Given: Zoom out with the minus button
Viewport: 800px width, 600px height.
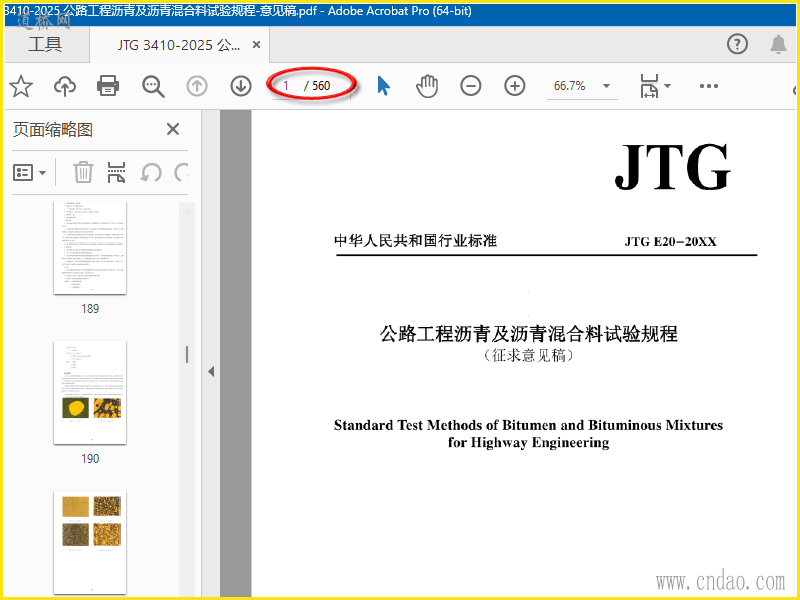Looking at the screenshot, I should tap(471, 86).
